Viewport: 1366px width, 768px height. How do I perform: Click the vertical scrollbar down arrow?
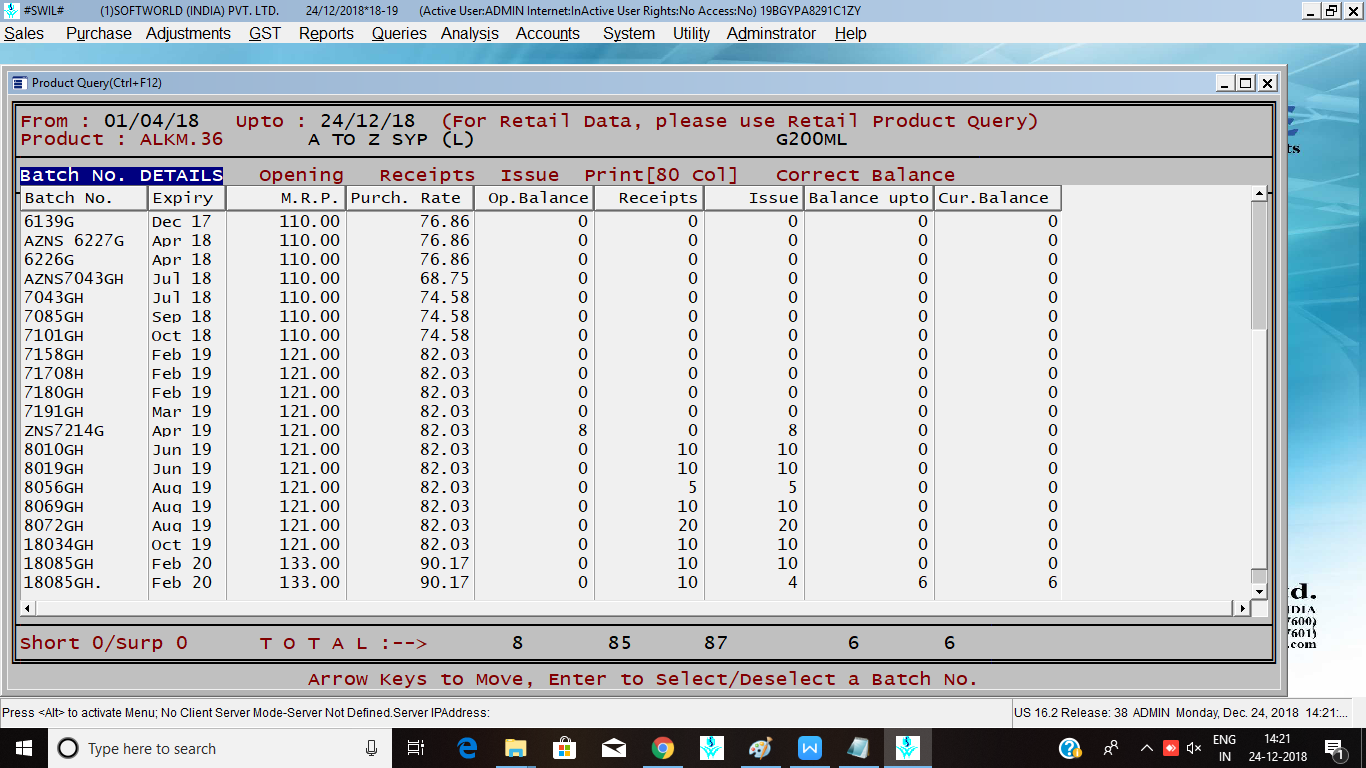[x=1259, y=590]
